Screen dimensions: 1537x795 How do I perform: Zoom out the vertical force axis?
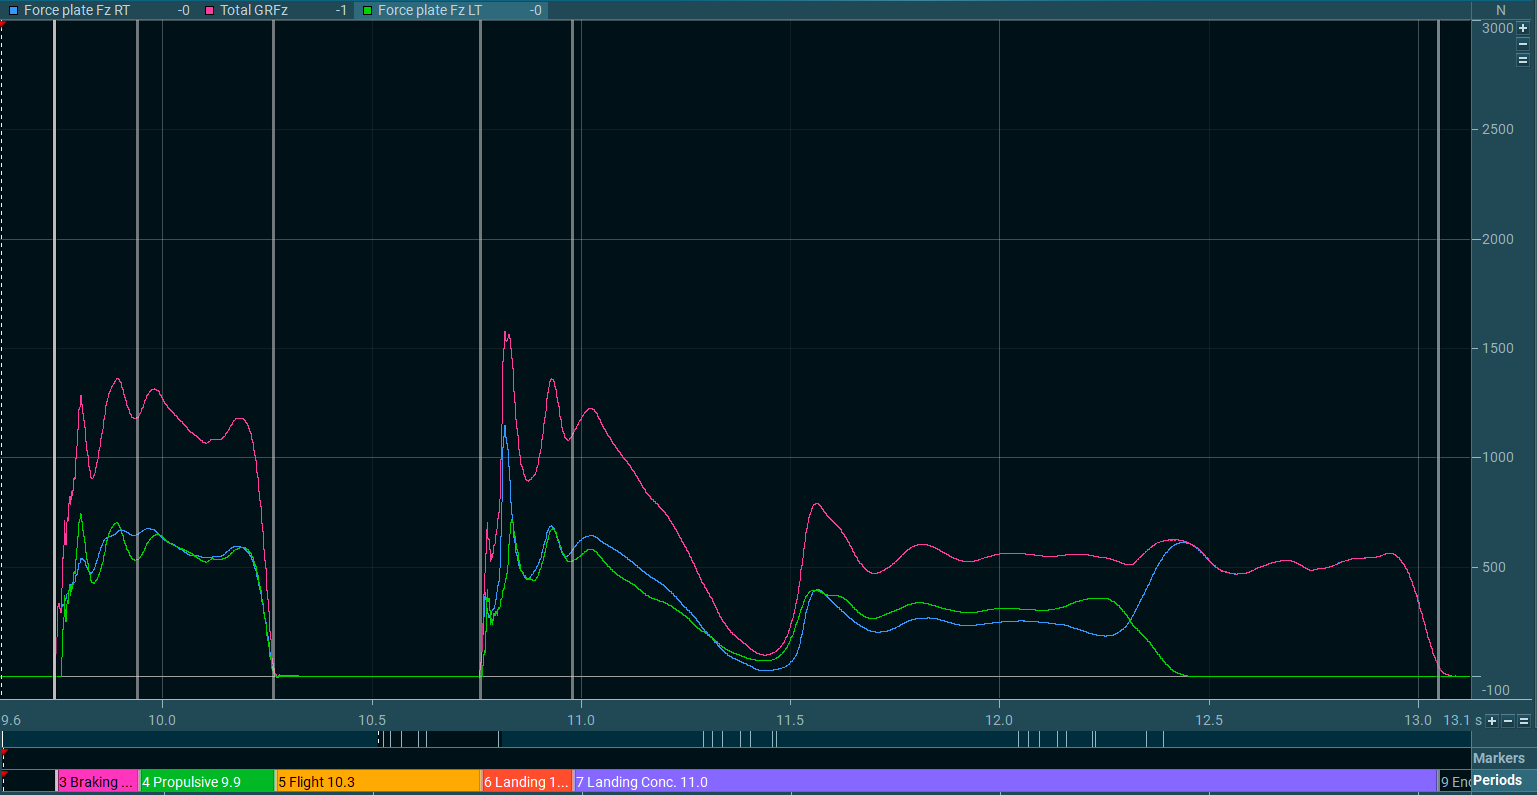(1523, 44)
